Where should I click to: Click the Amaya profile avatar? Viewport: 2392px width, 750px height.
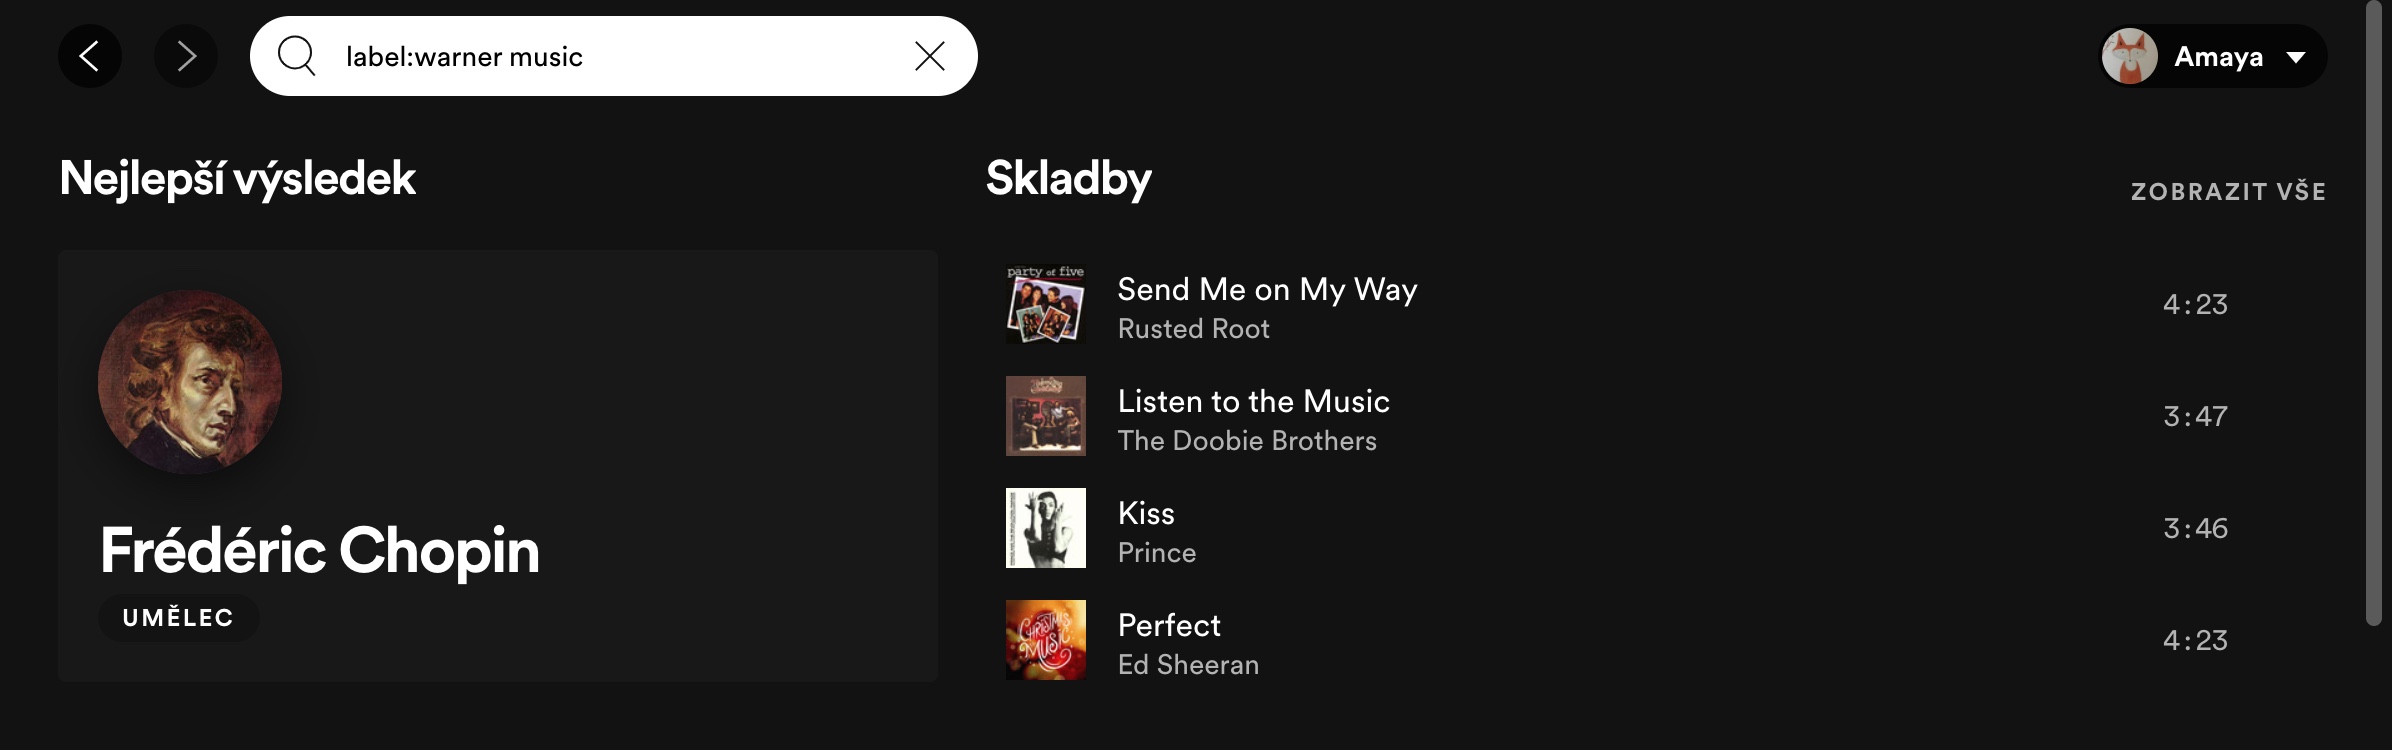2130,56
